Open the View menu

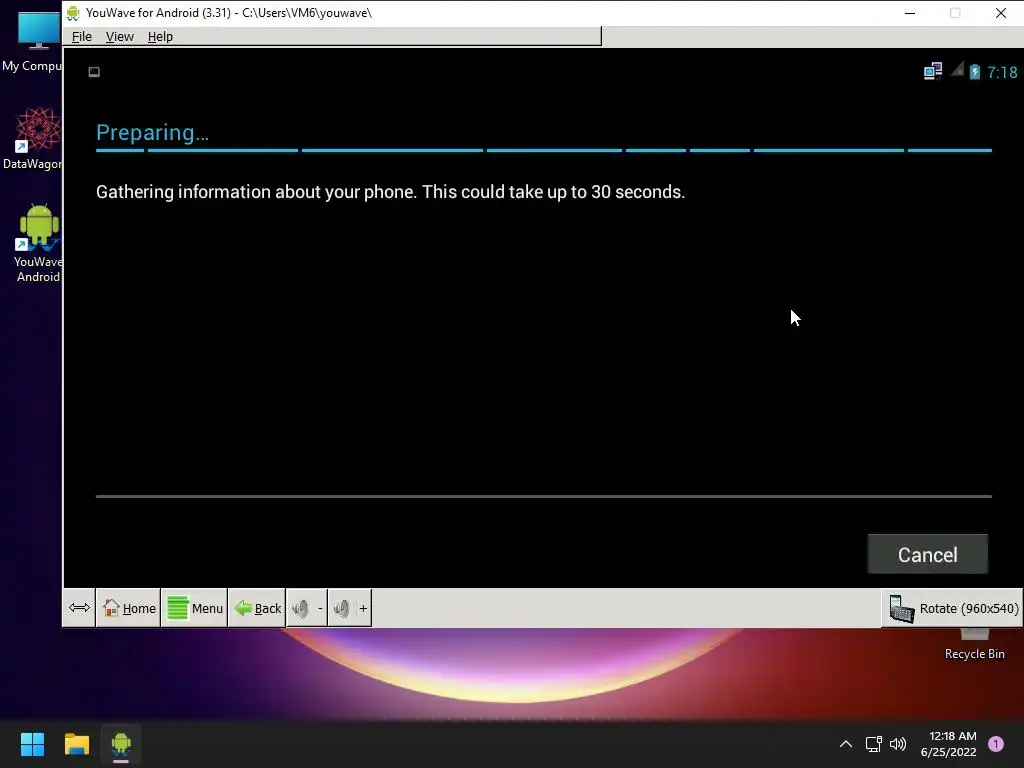pos(120,37)
